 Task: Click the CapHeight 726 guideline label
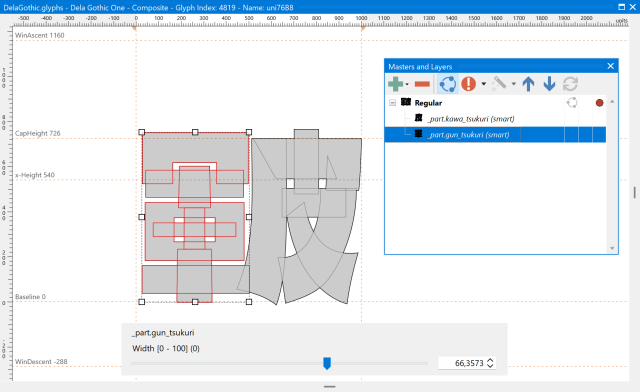point(38,134)
